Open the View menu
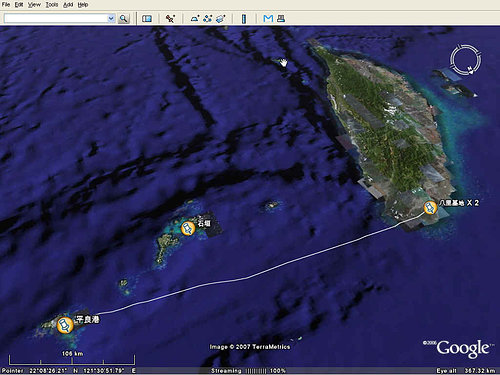The width and height of the screenshot is (500, 375). (34, 5)
